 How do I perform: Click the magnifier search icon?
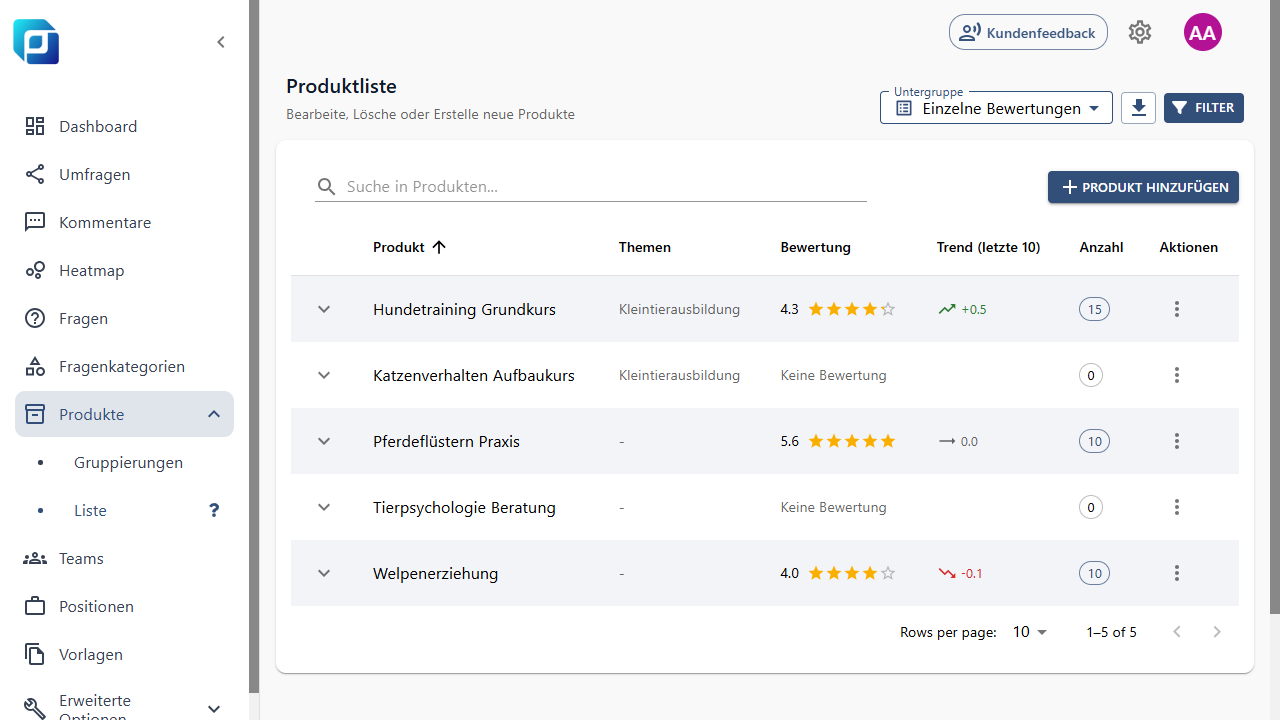click(x=326, y=187)
